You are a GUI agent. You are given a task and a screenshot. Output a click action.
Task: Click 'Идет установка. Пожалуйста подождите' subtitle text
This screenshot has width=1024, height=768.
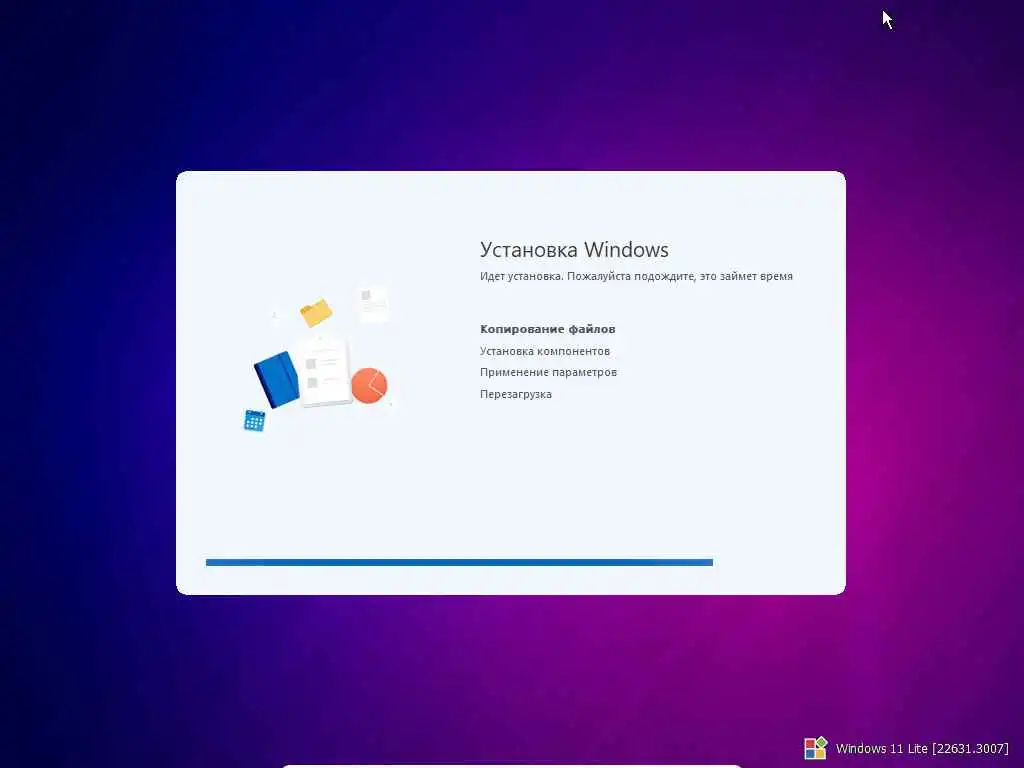coord(636,276)
